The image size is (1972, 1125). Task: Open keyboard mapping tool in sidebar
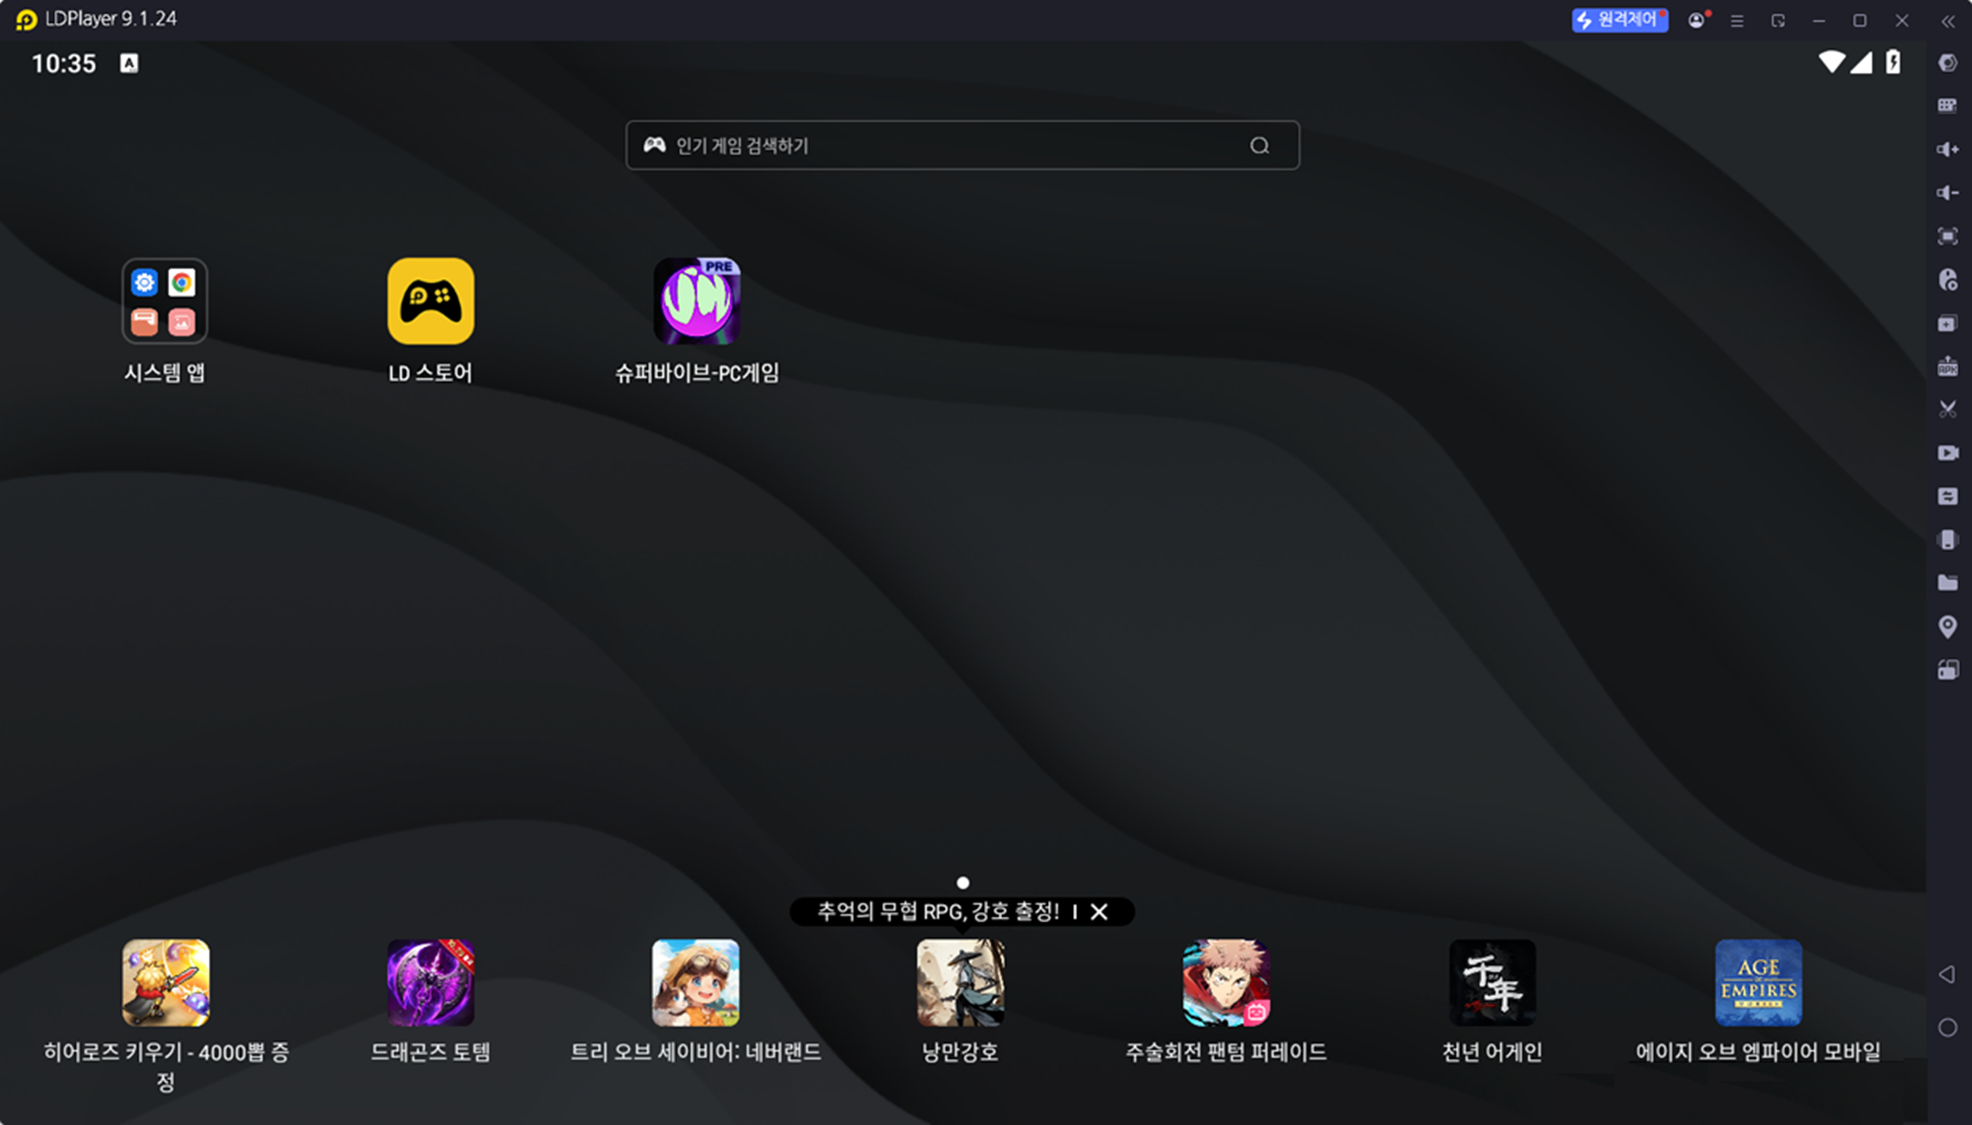(1947, 106)
